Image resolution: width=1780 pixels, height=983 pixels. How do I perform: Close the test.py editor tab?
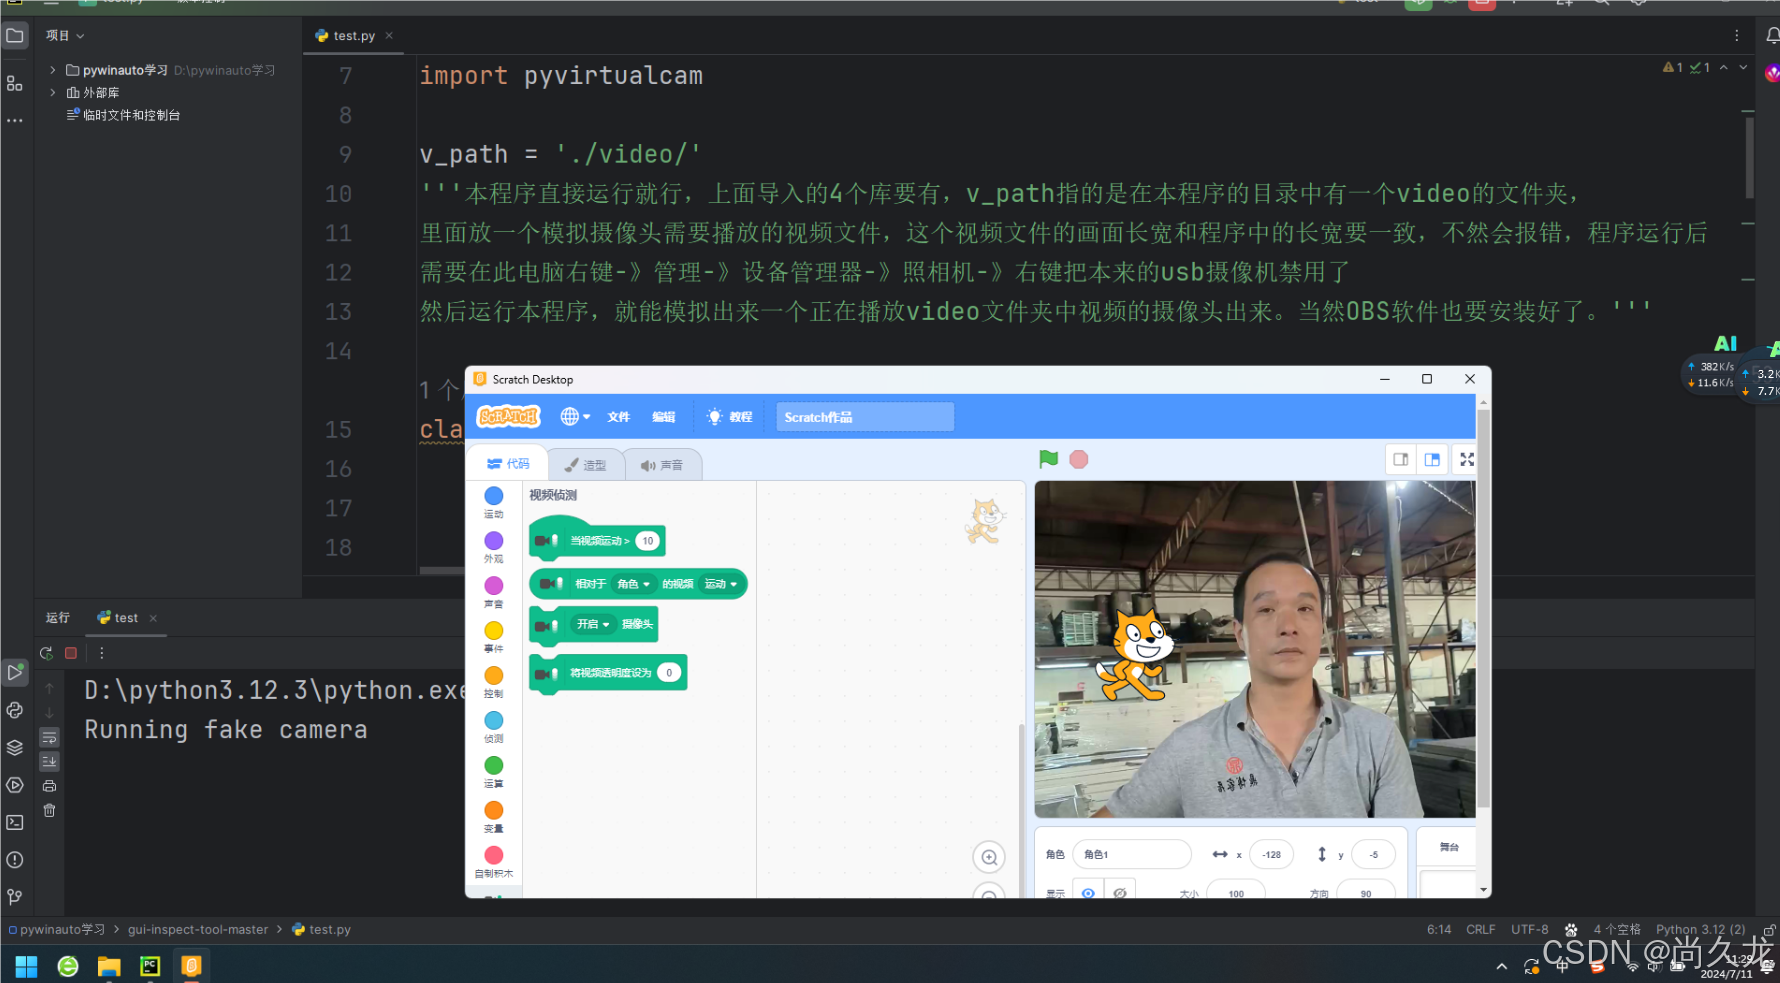(x=389, y=35)
